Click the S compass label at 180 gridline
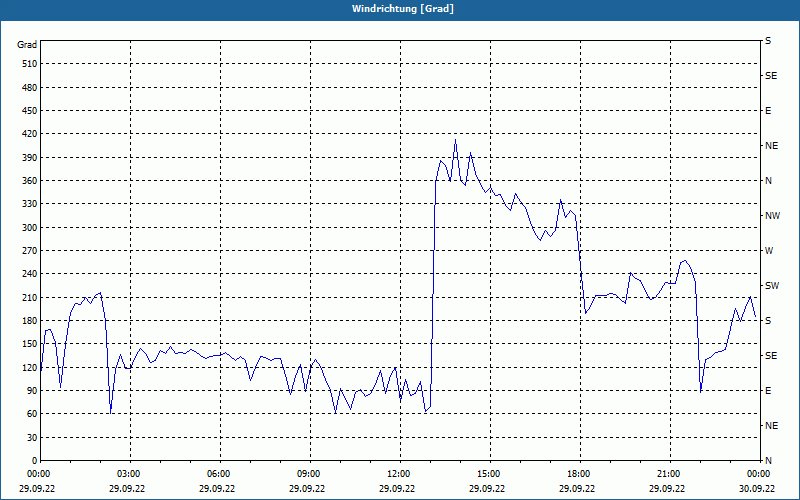 pyautogui.click(x=768, y=321)
